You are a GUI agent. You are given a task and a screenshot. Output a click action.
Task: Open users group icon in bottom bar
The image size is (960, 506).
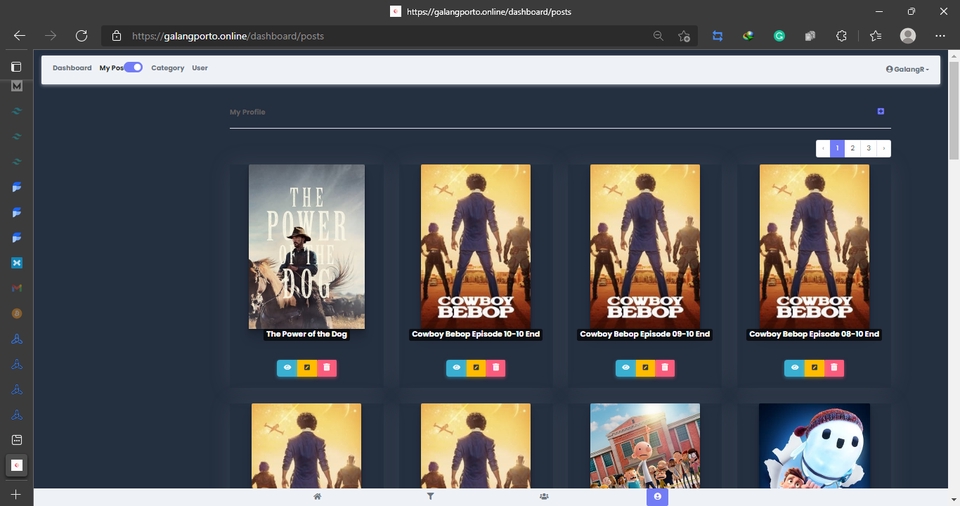[544, 497]
